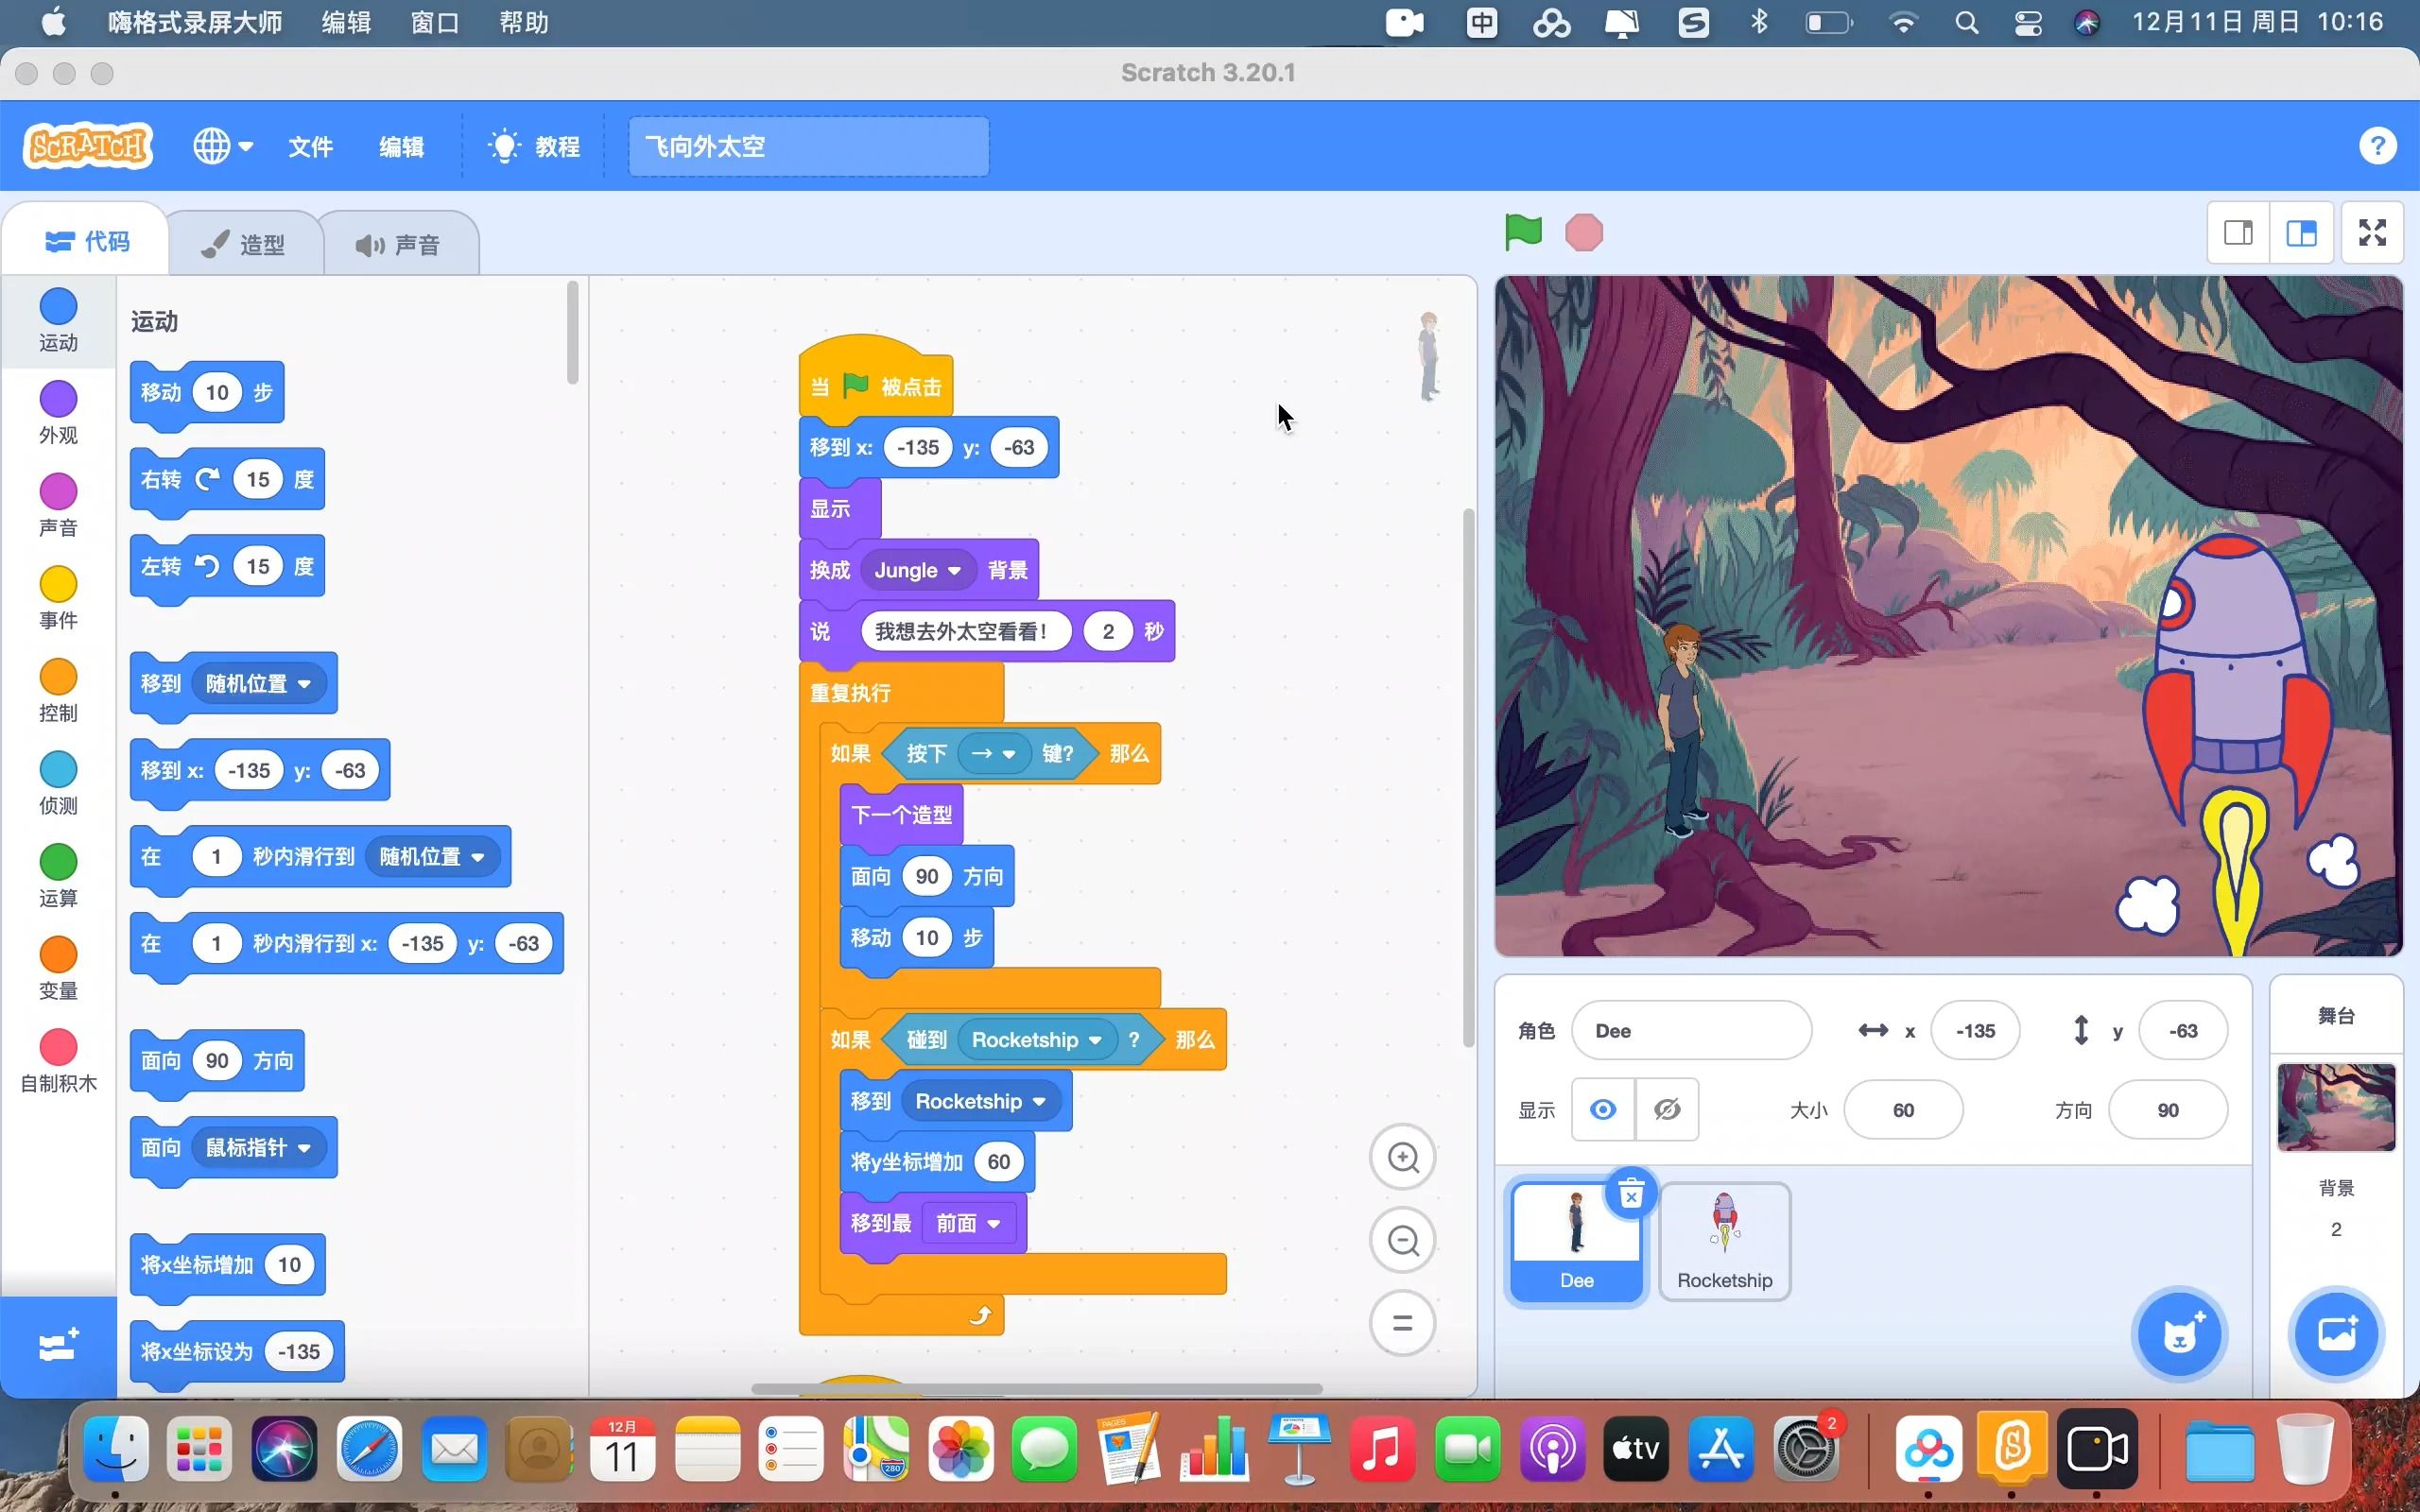Screen dimensions: 2420x1512
Task: Open 随机位置 dropdown in palette 移到 block
Action: [x=258, y=684]
